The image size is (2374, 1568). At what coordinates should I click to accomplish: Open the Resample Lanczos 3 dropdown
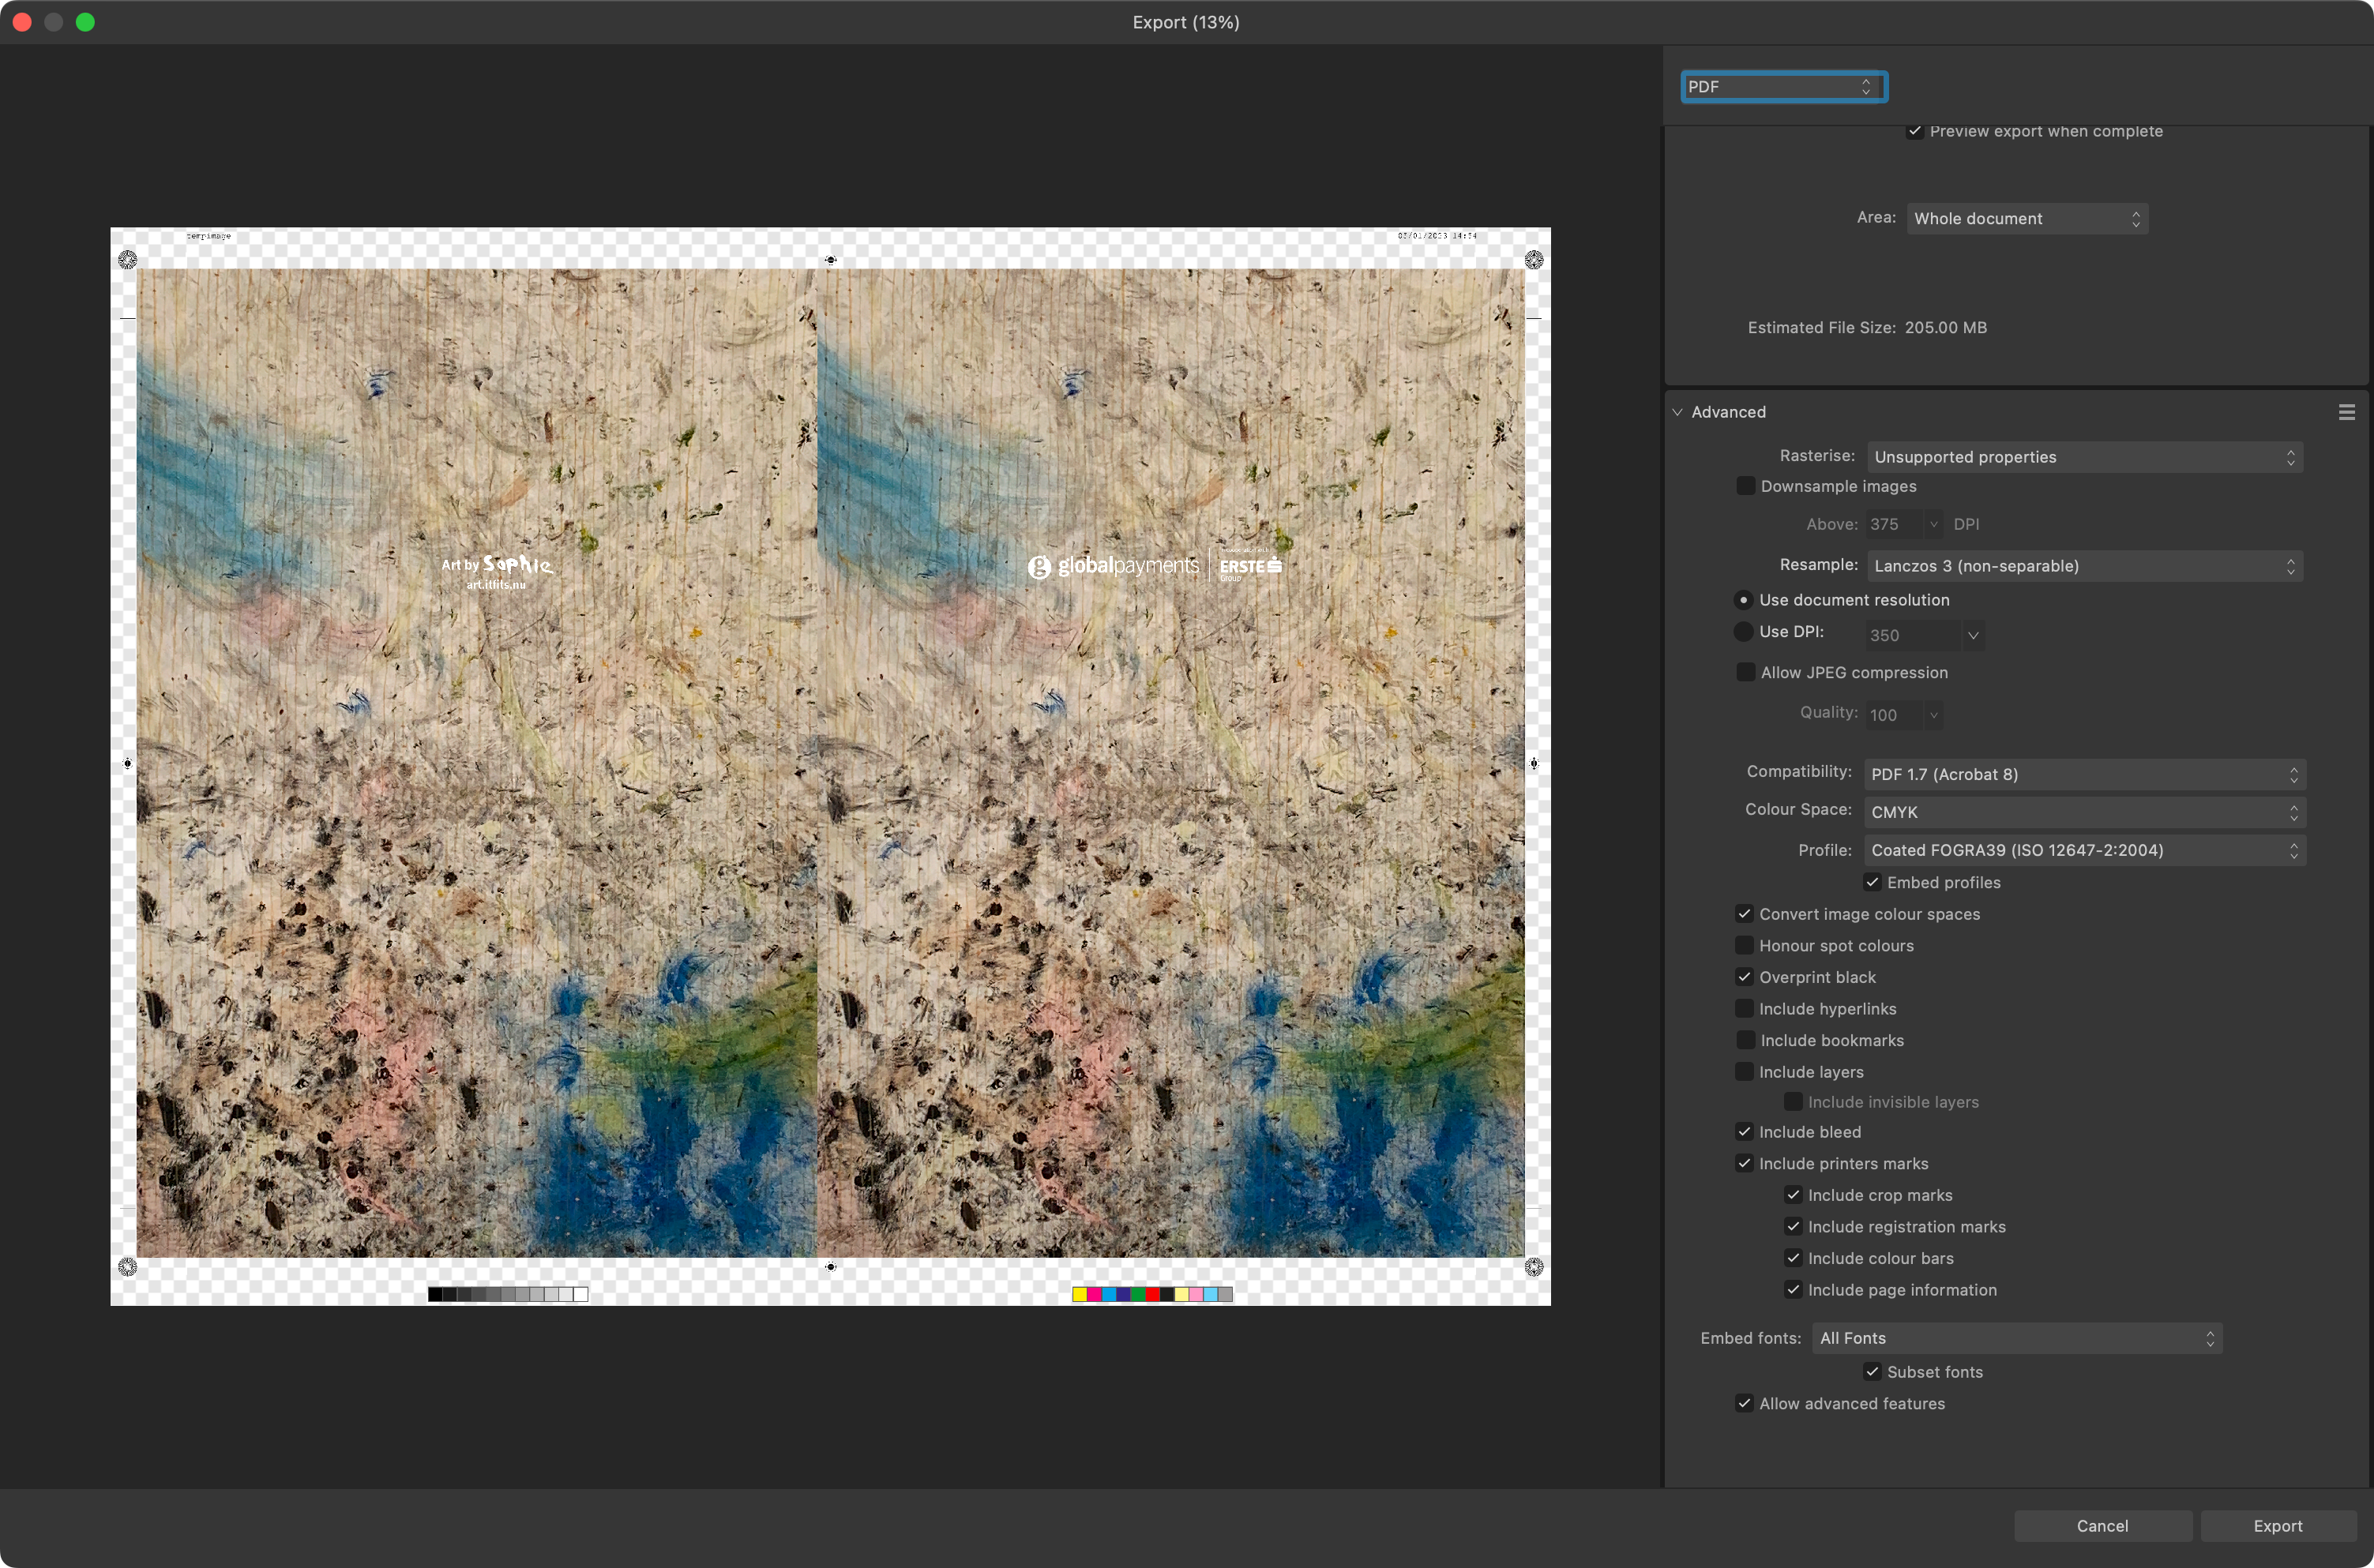tap(2084, 566)
